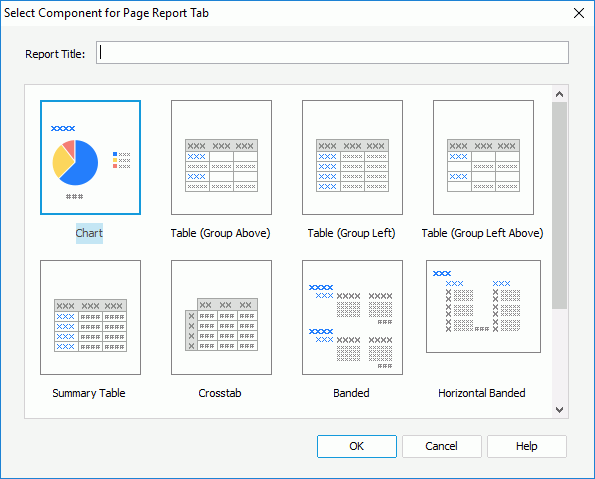Click the Horizontal Banded label
The height and width of the screenshot is (479, 595).
[x=482, y=393]
